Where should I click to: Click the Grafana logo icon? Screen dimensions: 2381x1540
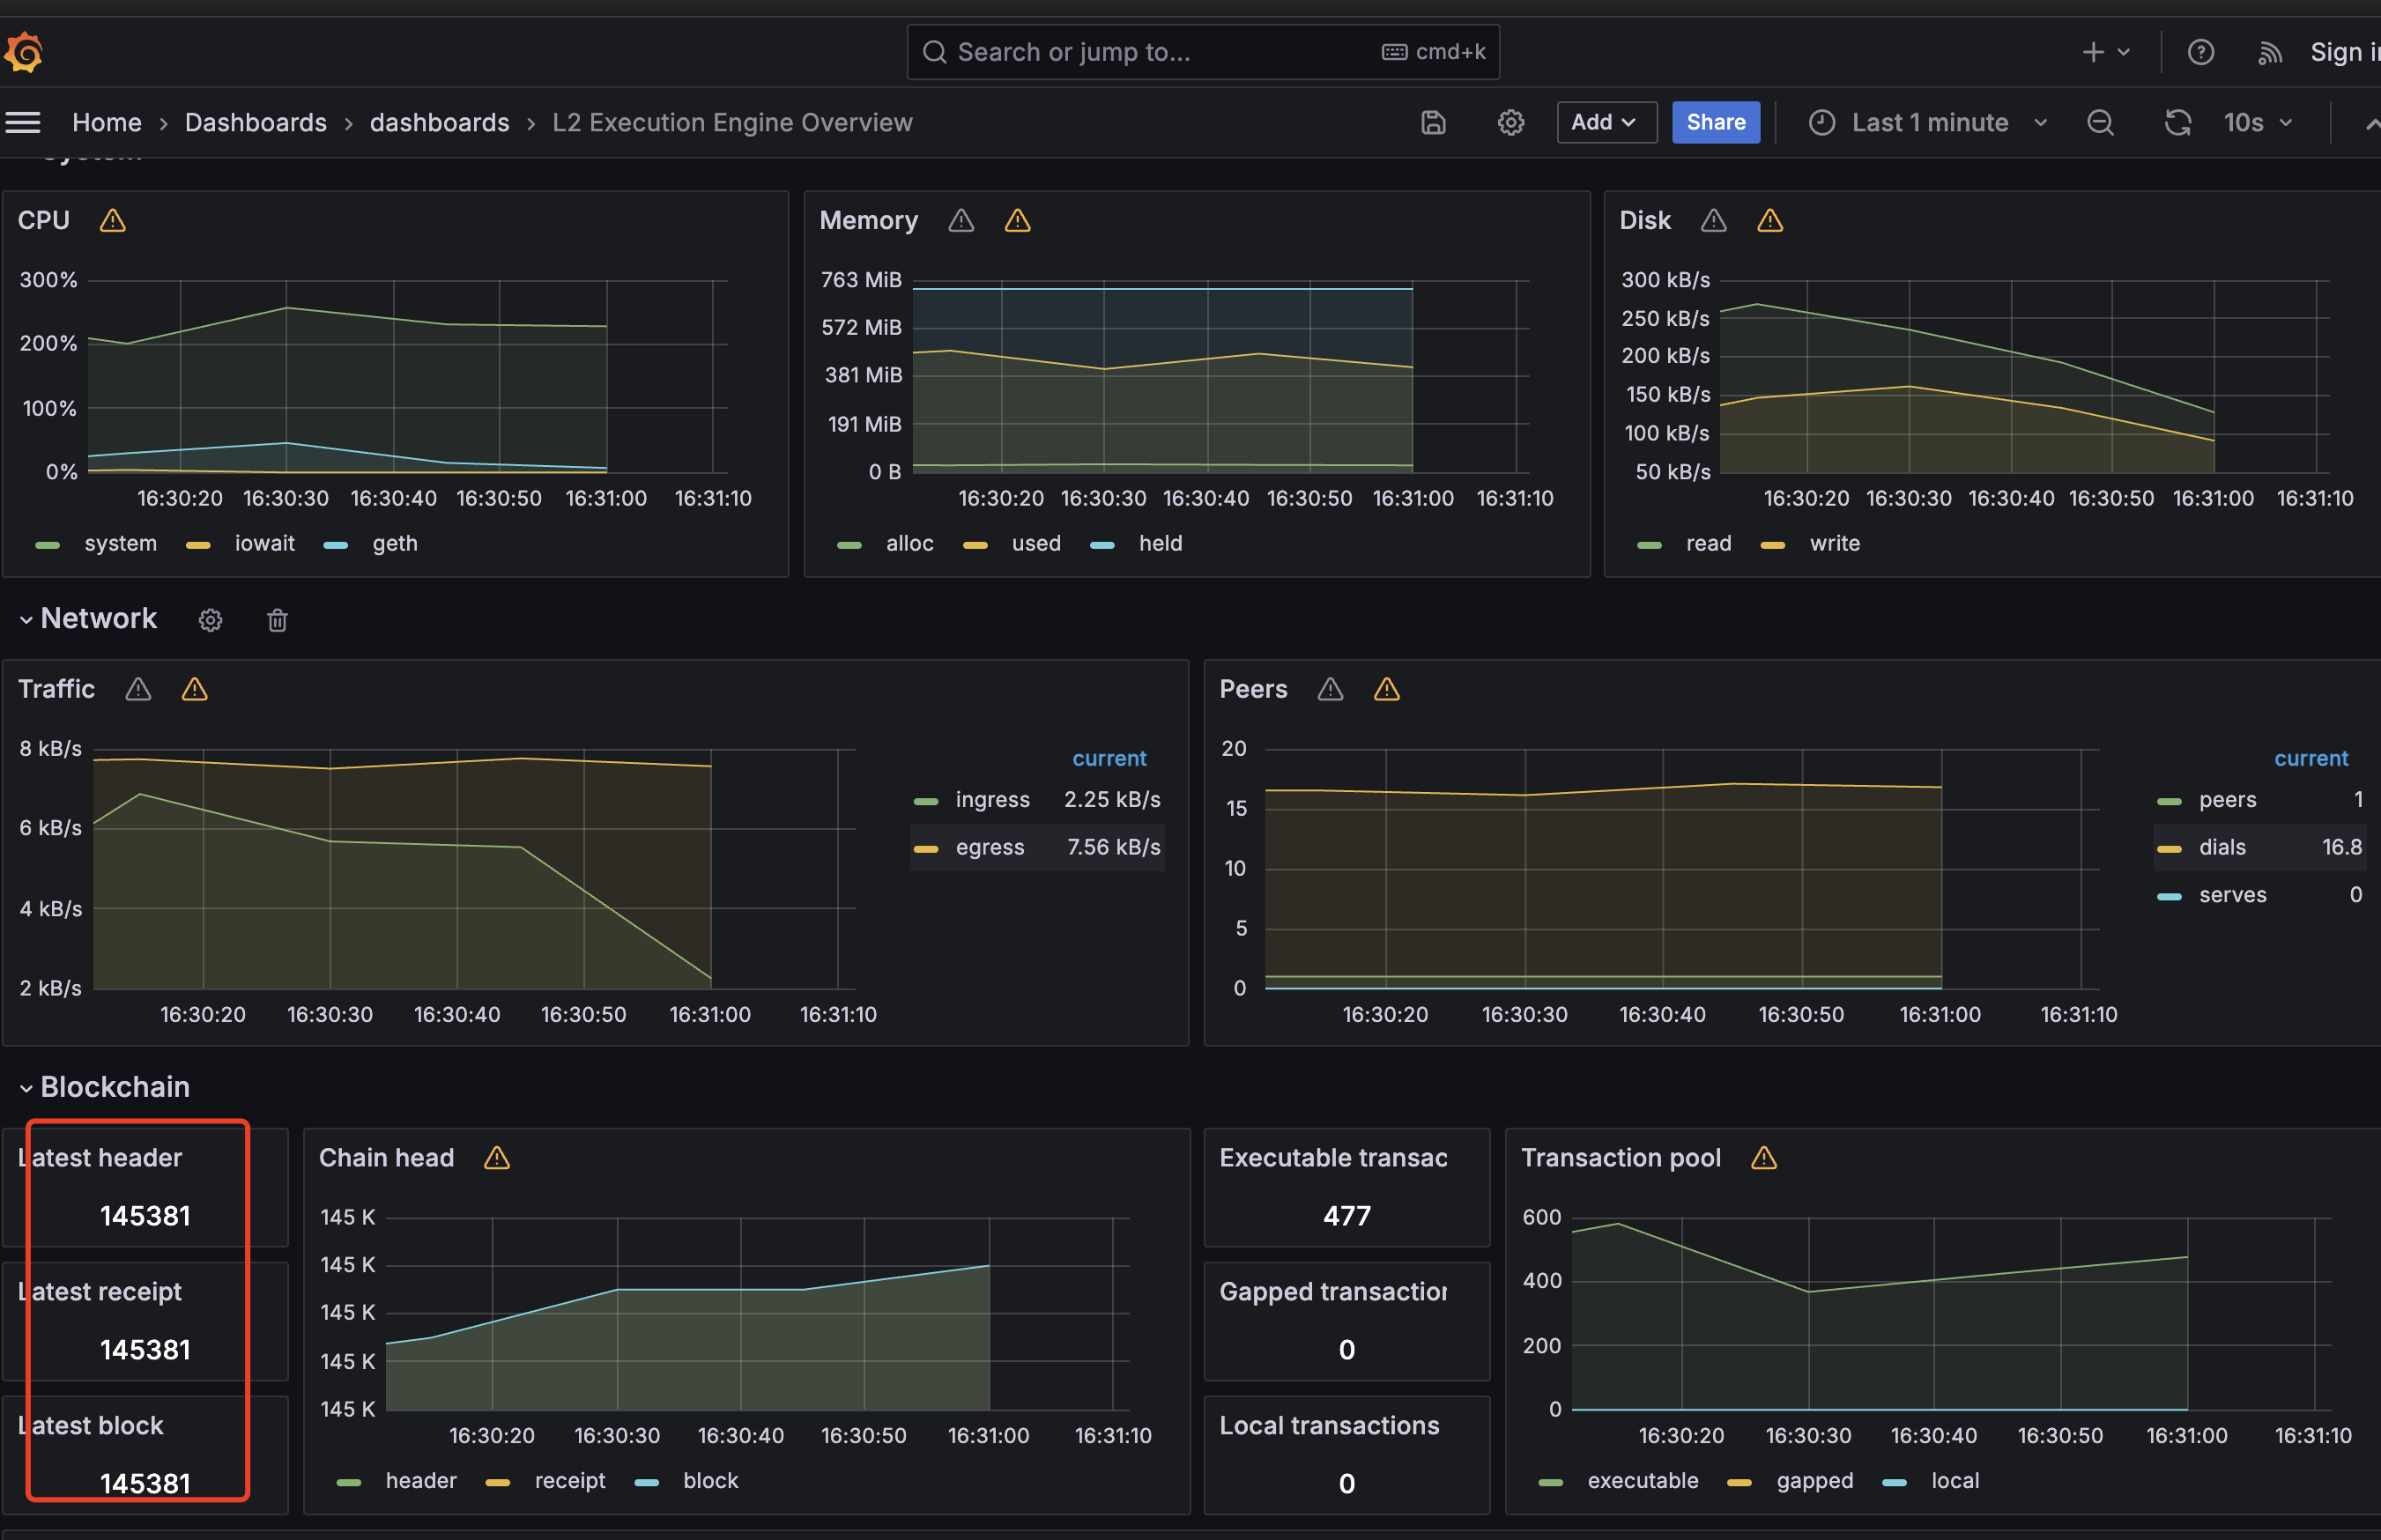(x=24, y=52)
